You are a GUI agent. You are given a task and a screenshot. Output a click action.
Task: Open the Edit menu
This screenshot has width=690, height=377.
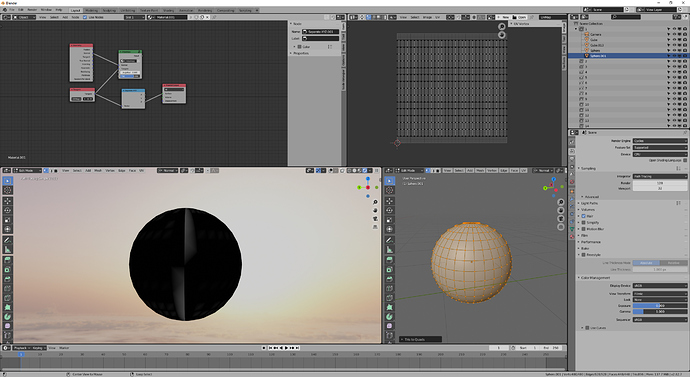pyautogui.click(x=21, y=10)
